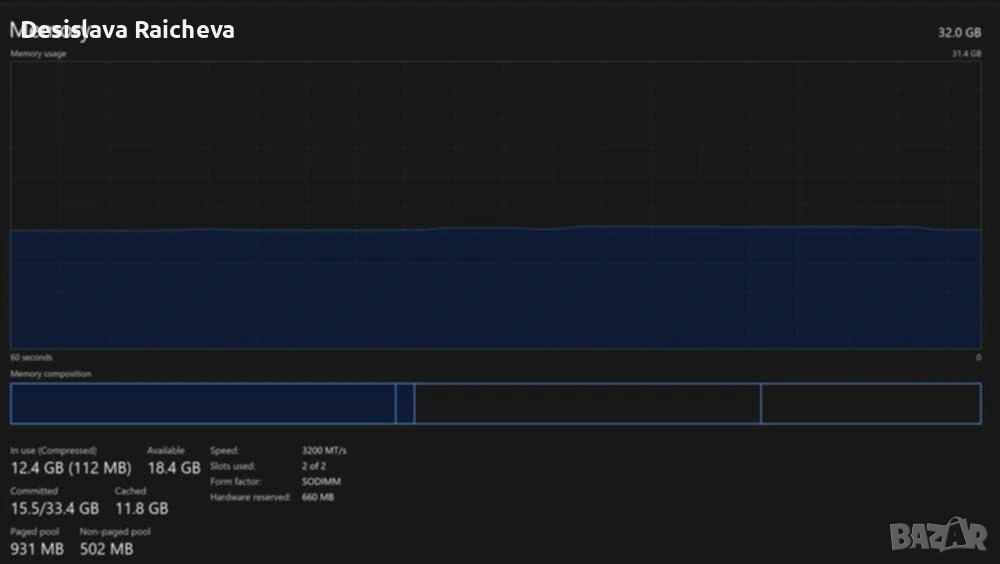Viewport: 1000px width, 564px height.
Task: Select the Available 18.4 GB value
Action: 174,468
